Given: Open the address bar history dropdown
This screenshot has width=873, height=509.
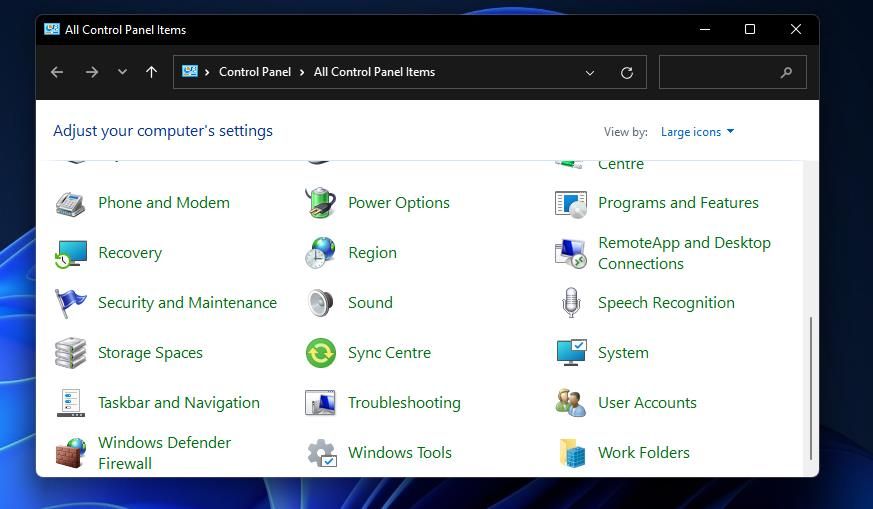Looking at the screenshot, I should pos(590,73).
